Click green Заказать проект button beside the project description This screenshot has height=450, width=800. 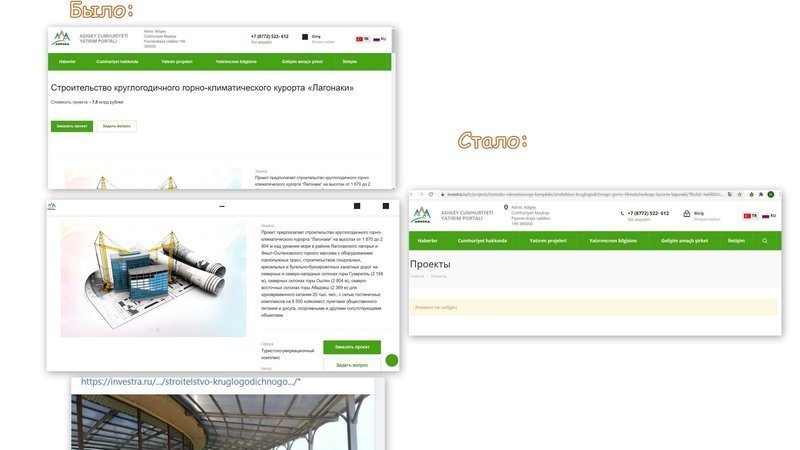[352, 347]
